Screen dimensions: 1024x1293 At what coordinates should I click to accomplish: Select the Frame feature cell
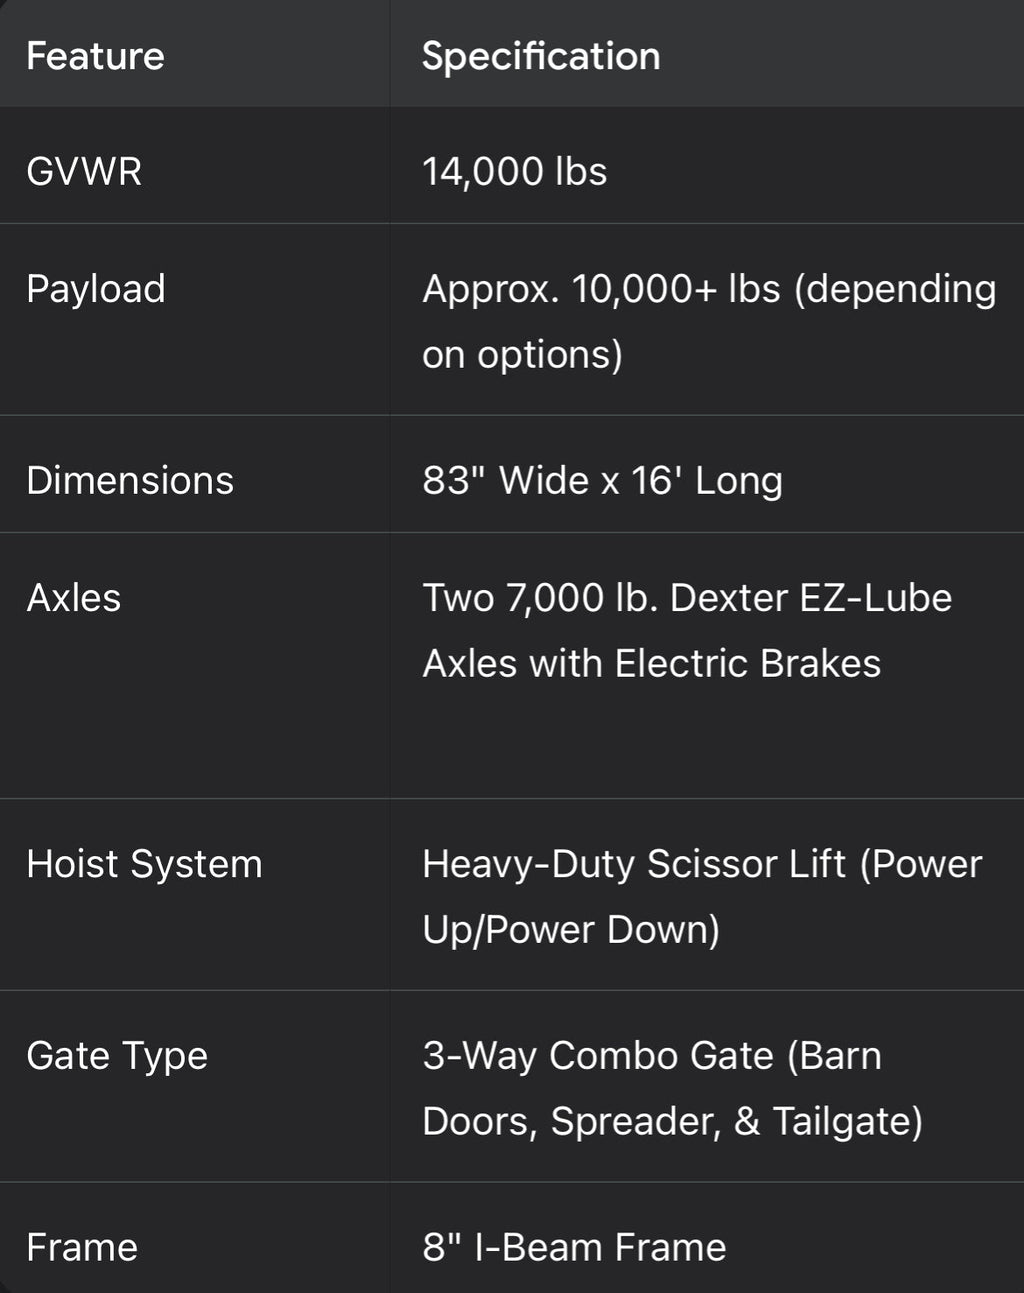tap(82, 1247)
